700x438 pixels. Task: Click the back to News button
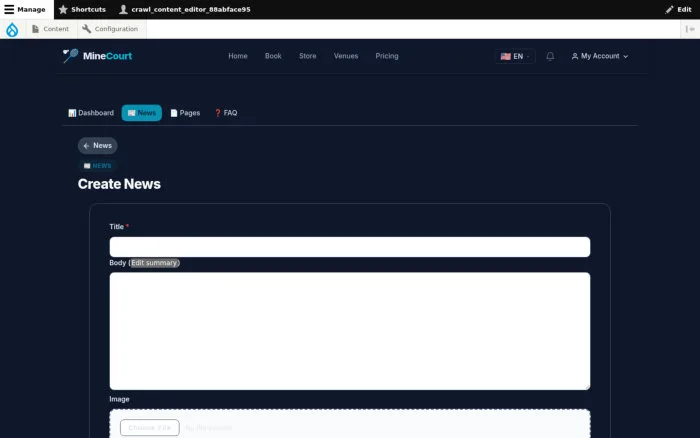point(97,146)
